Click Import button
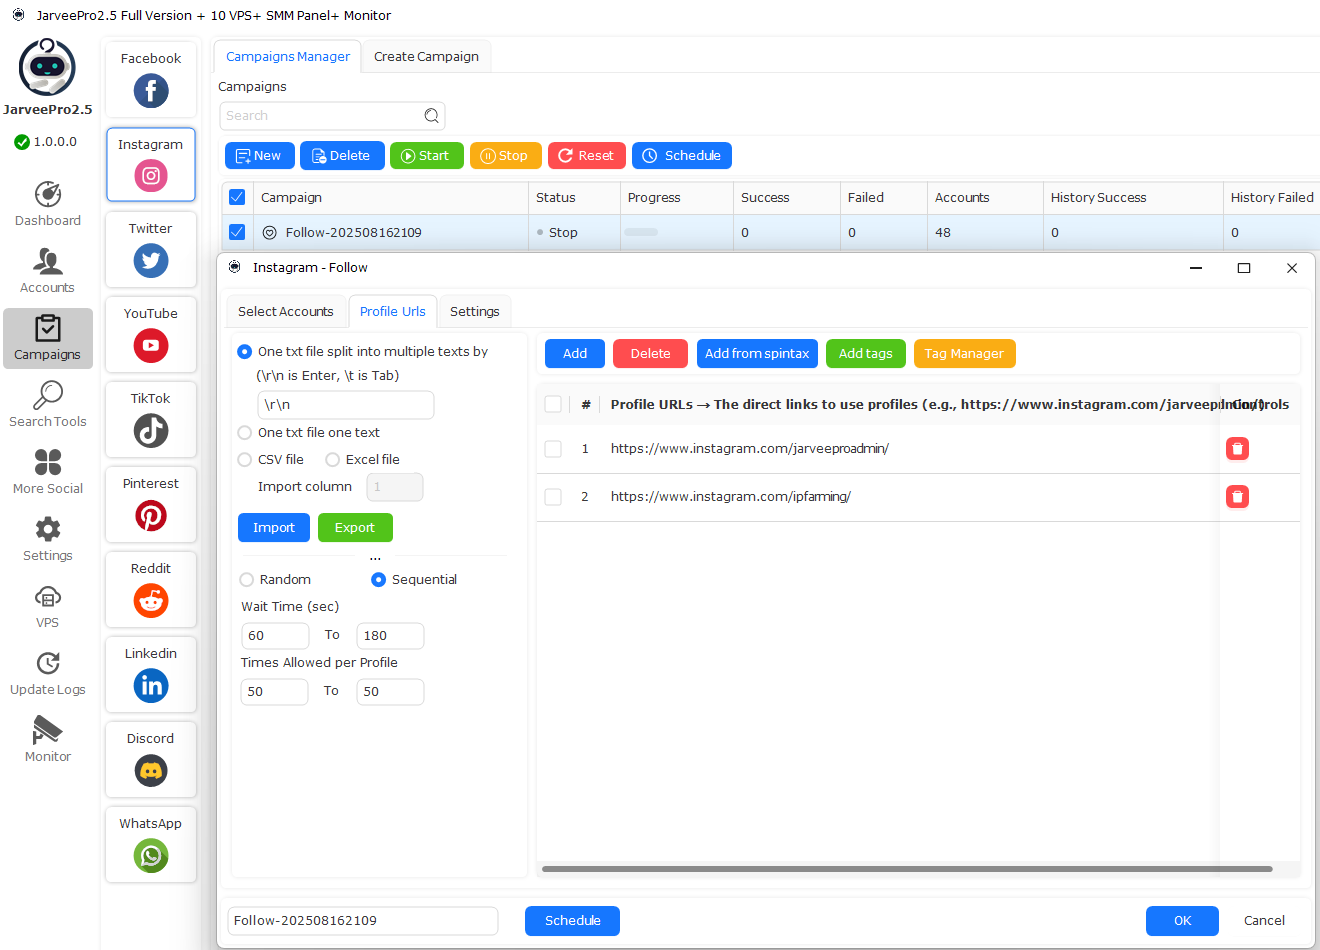 tap(274, 528)
